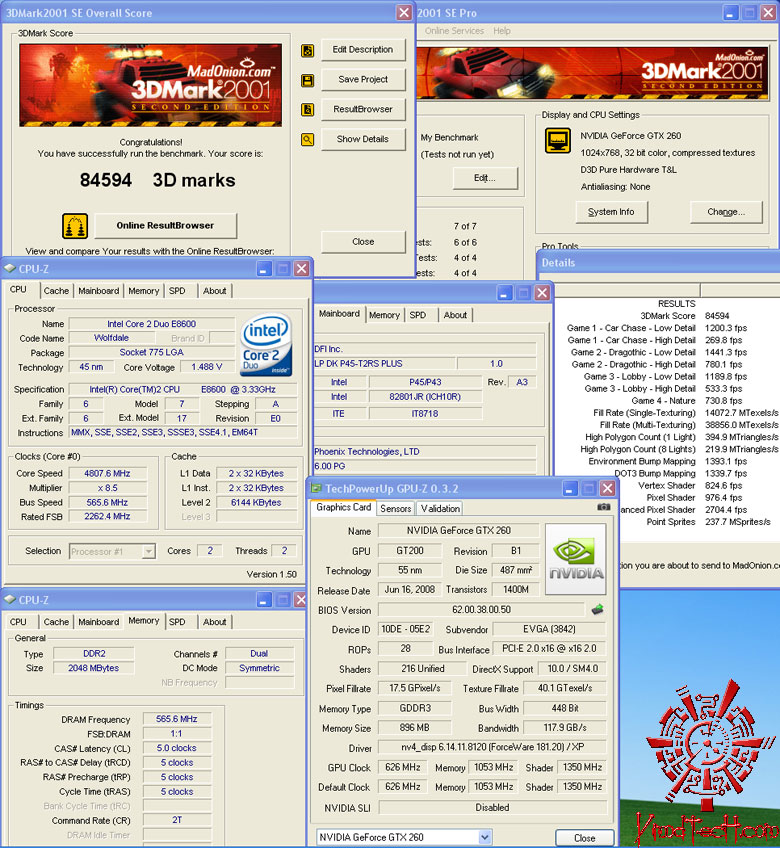The image size is (780, 848).
Task: Click the Close button in GPU-Z
Action: [x=585, y=838]
